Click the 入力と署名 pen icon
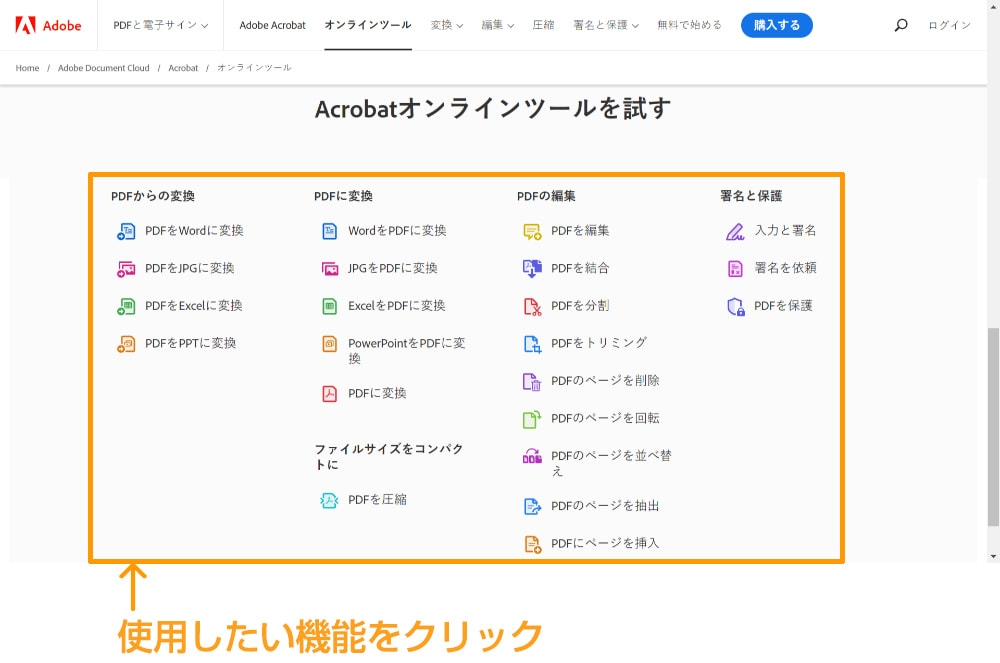The image size is (1000, 663). (735, 231)
